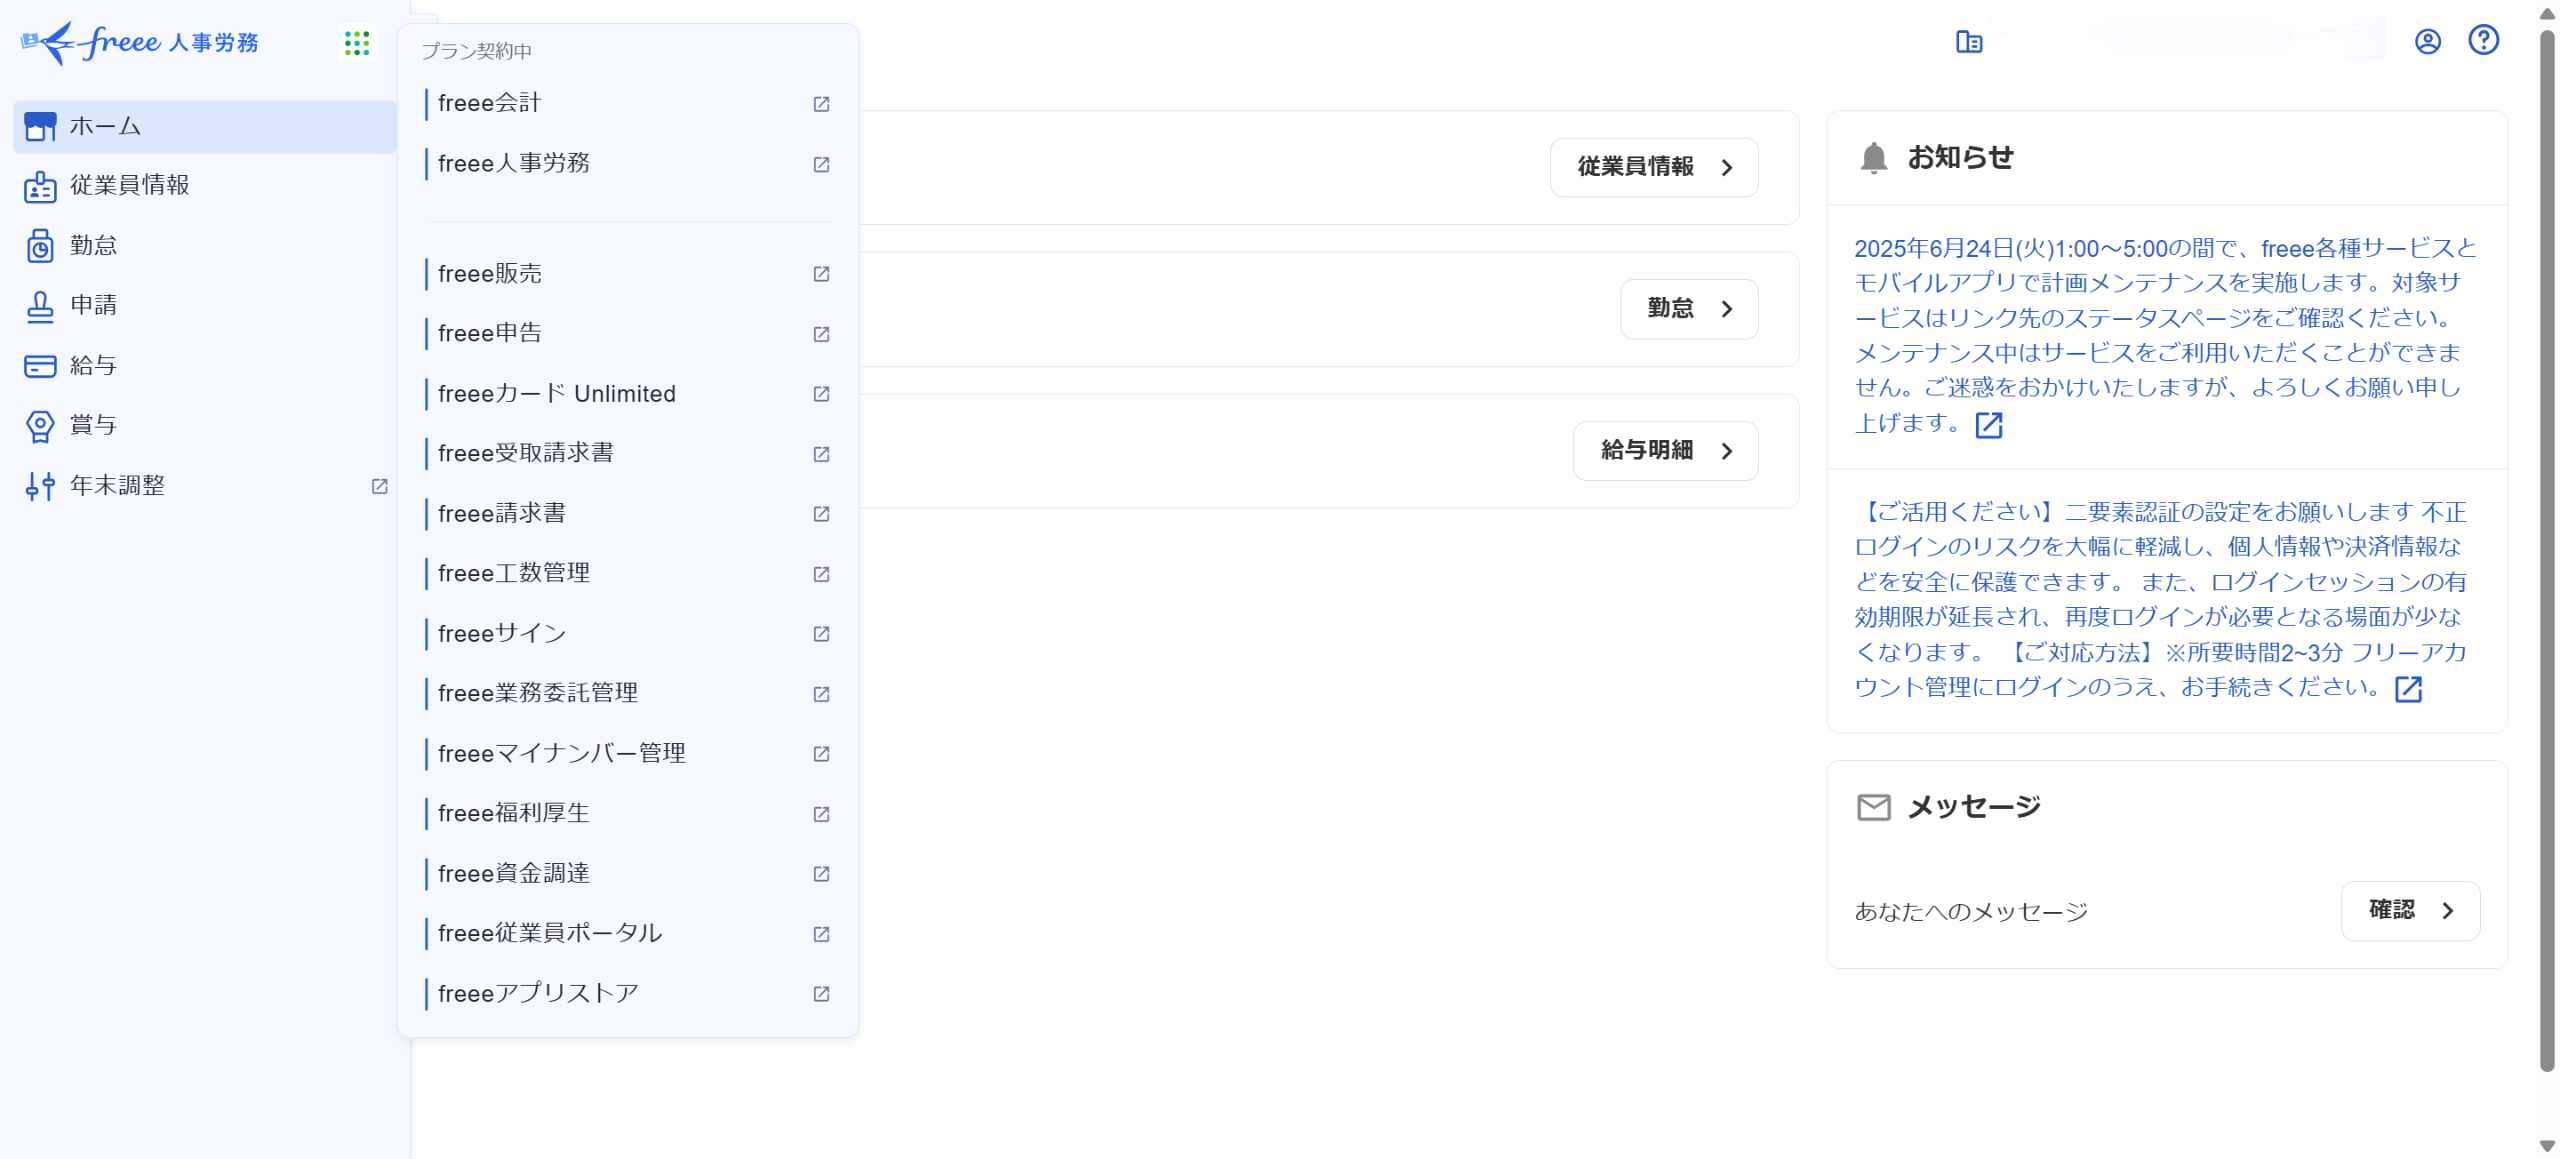Image resolution: width=2560 pixels, height=1159 pixels.
Task: Go to 勤怠 in the sidebar
Action: pyautogui.click(x=93, y=246)
